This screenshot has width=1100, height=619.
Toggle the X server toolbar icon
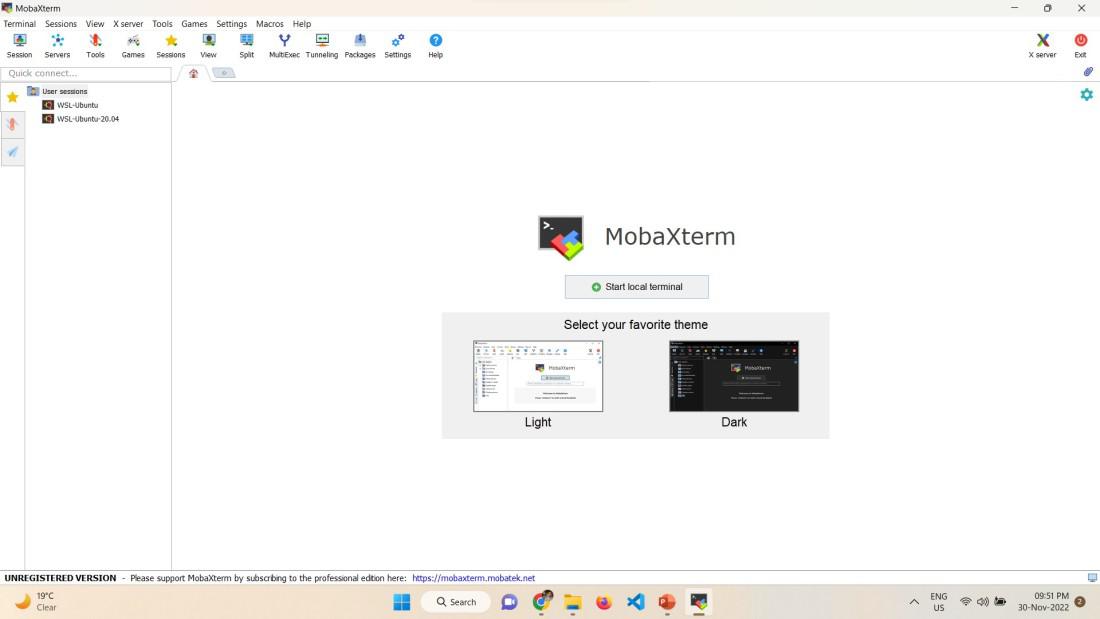pyautogui.click(x=1042, y=46)
